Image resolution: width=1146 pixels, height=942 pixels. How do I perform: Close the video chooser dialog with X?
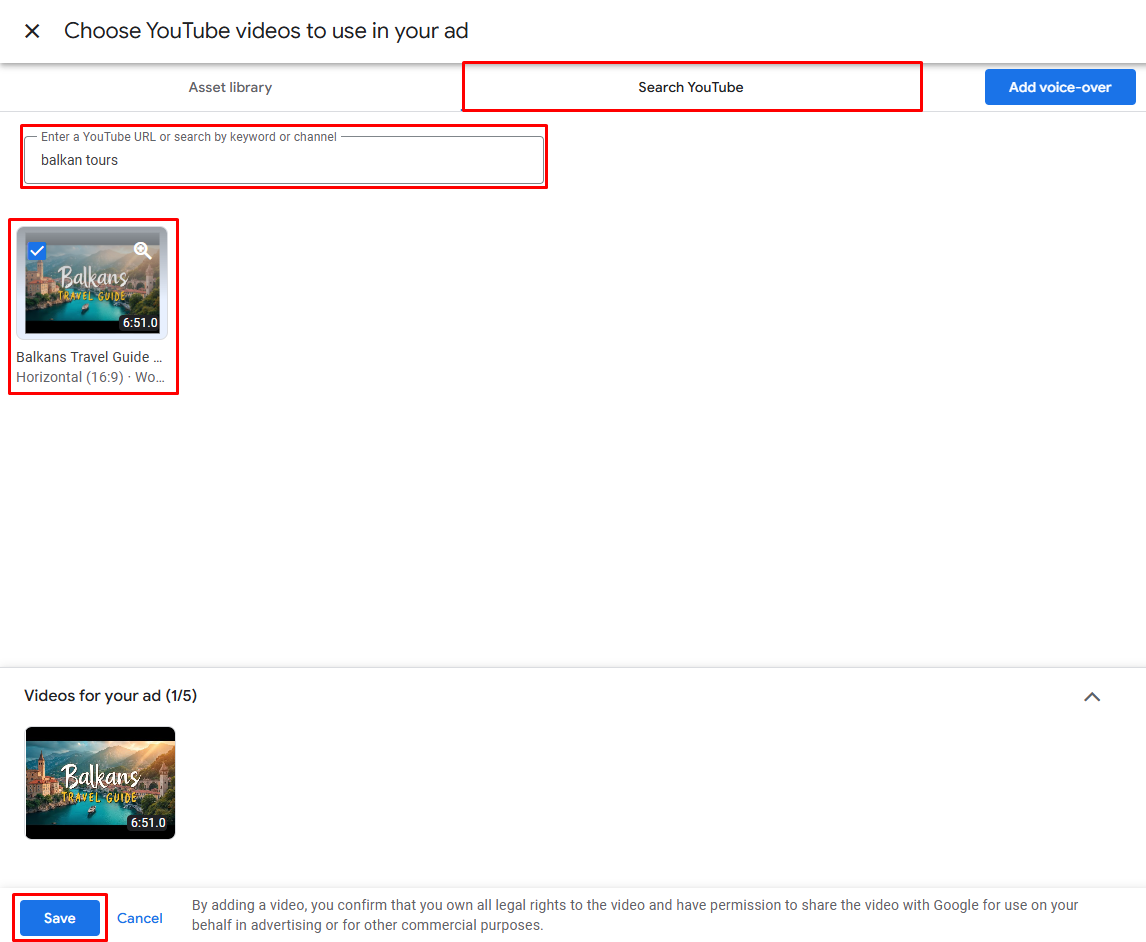(x=32, y=31)
